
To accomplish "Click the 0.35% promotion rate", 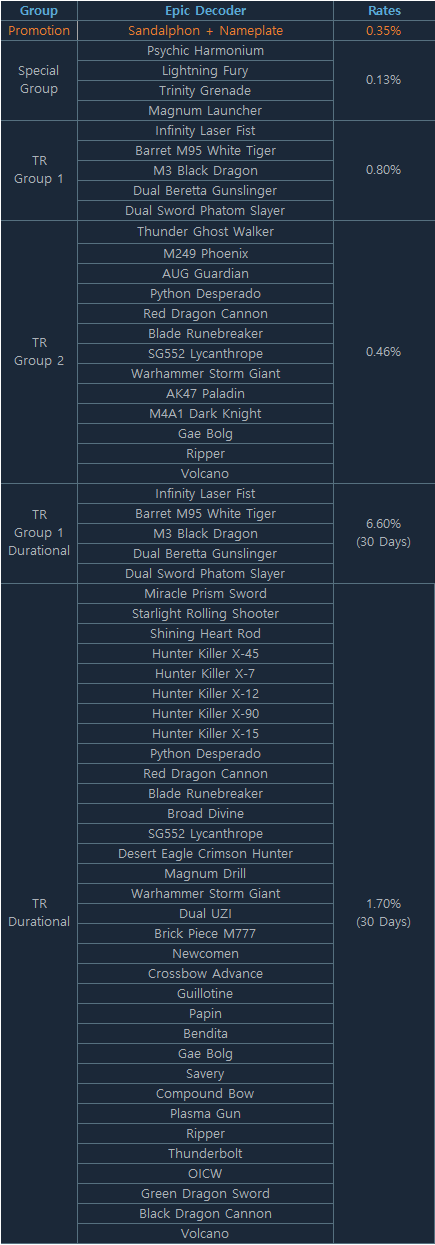I will point(384,31).
